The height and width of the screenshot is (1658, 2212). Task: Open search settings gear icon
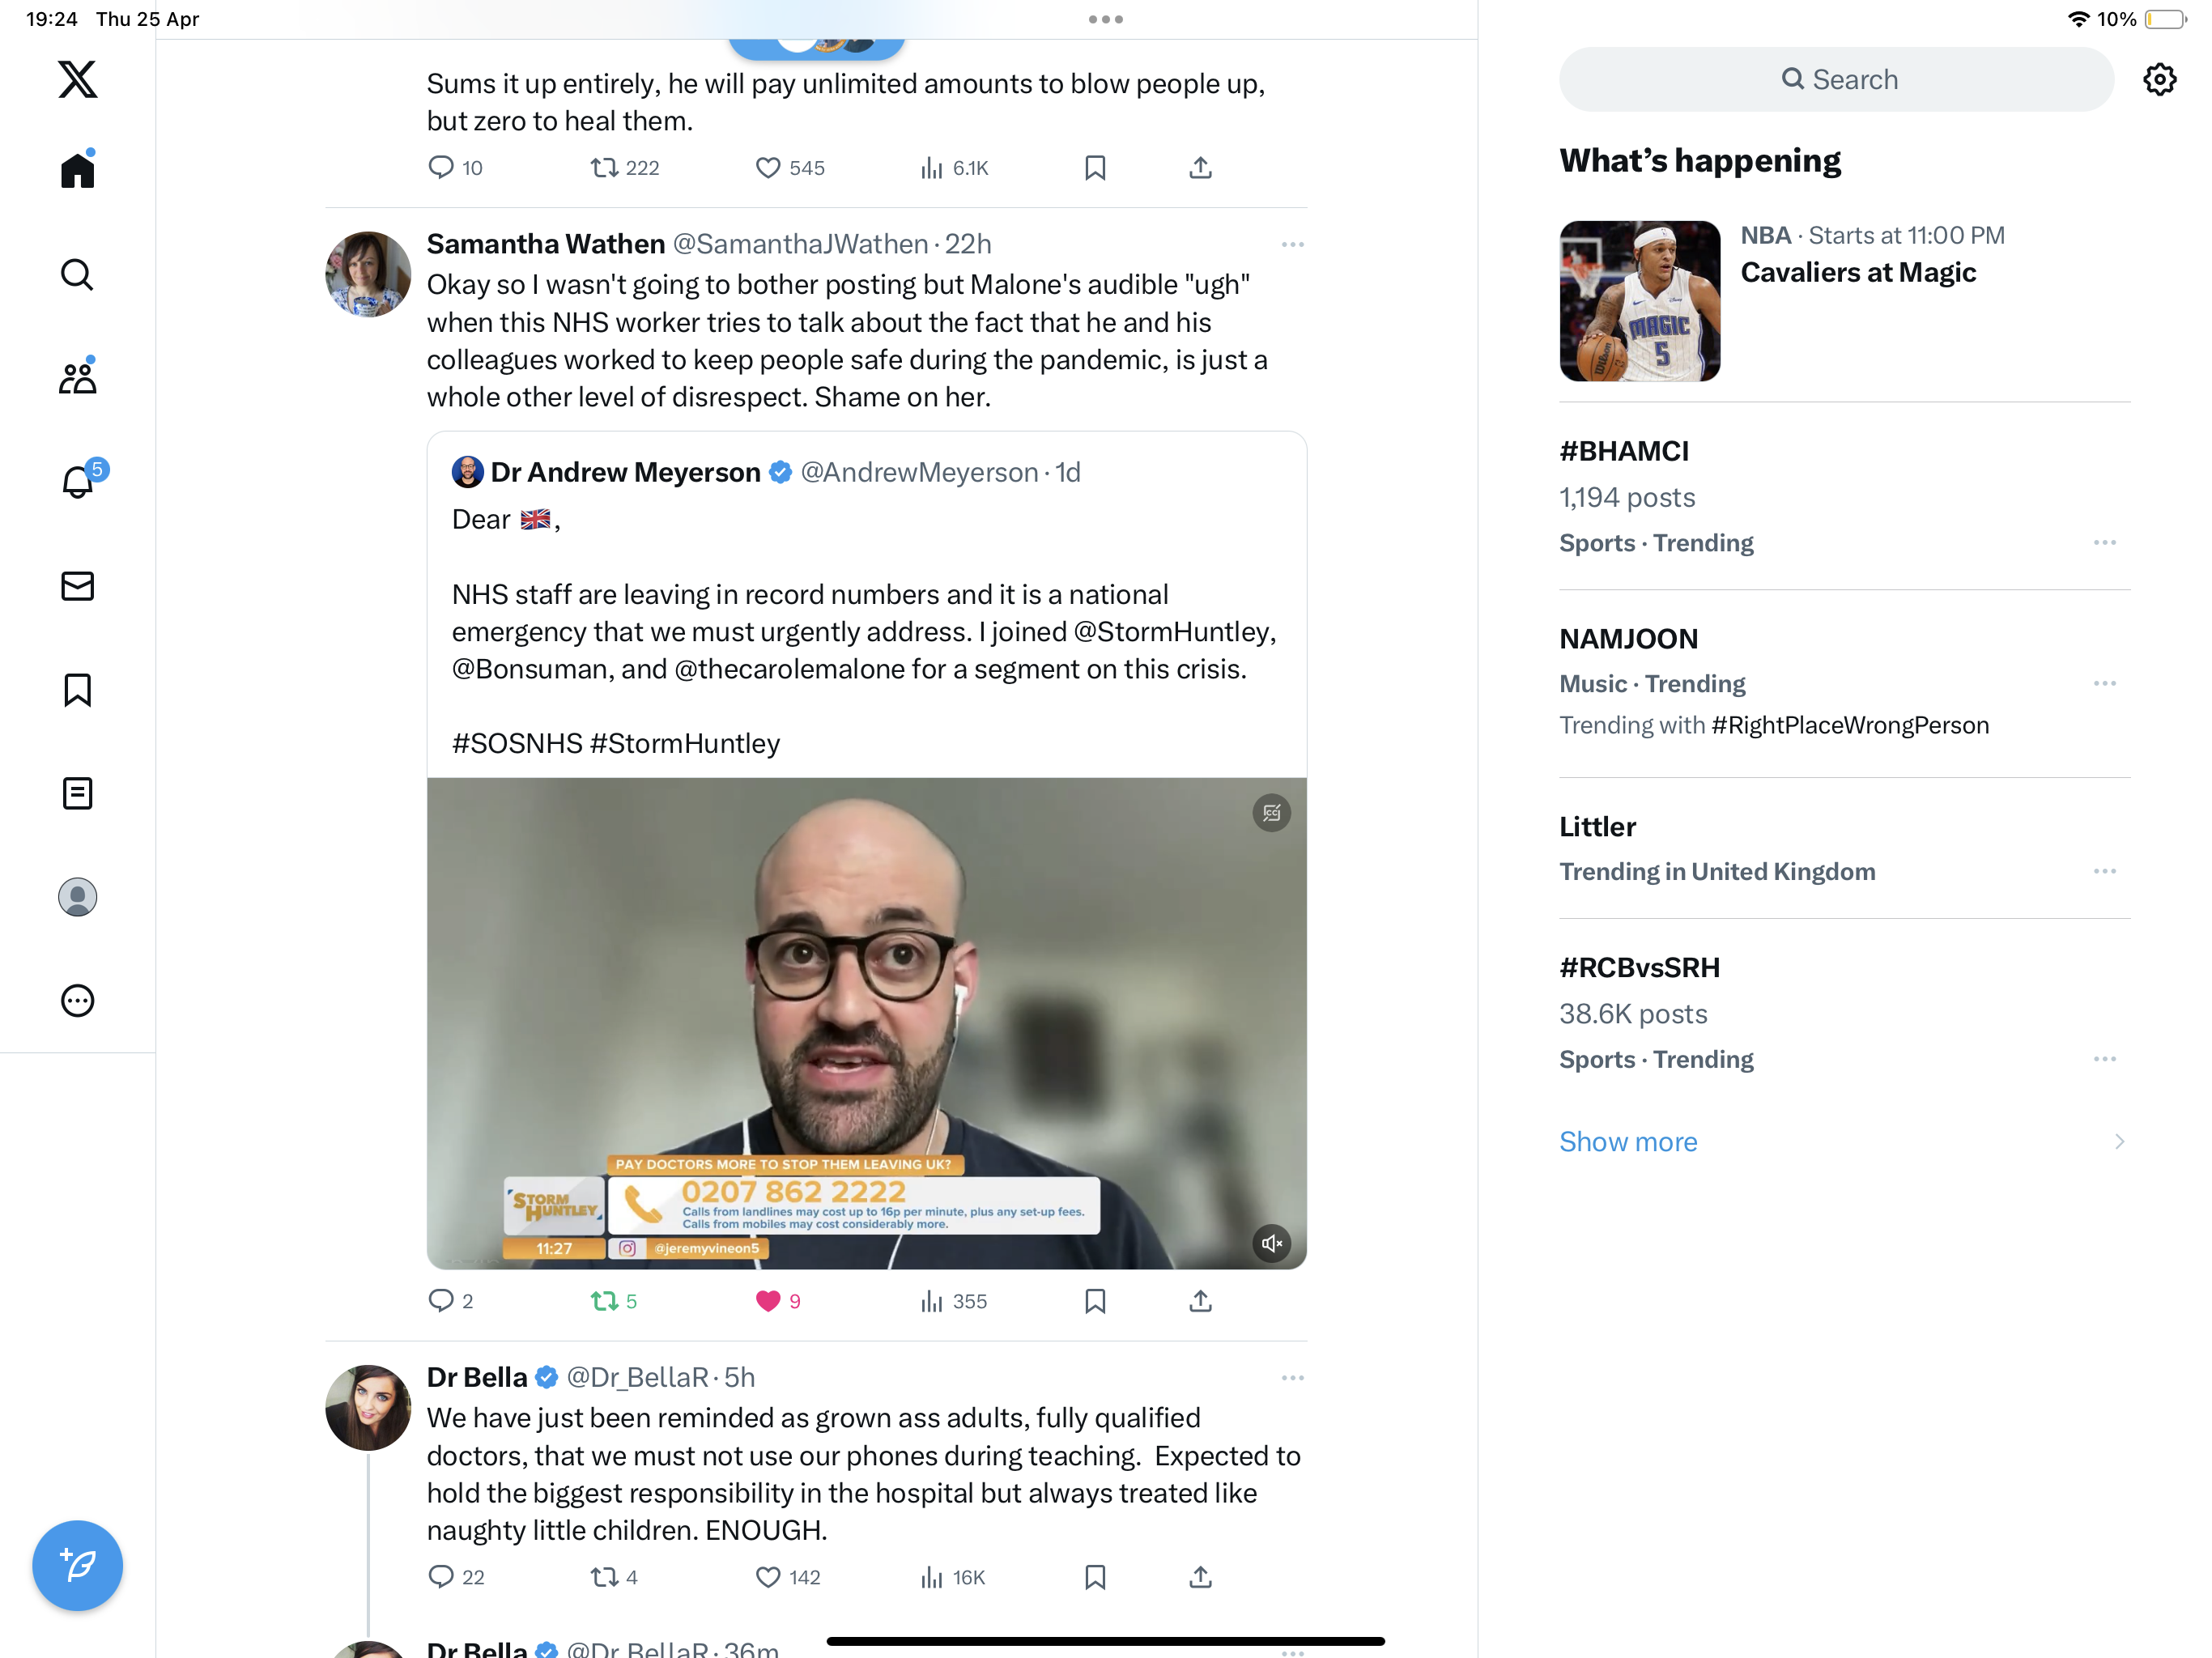(2160, 79)
